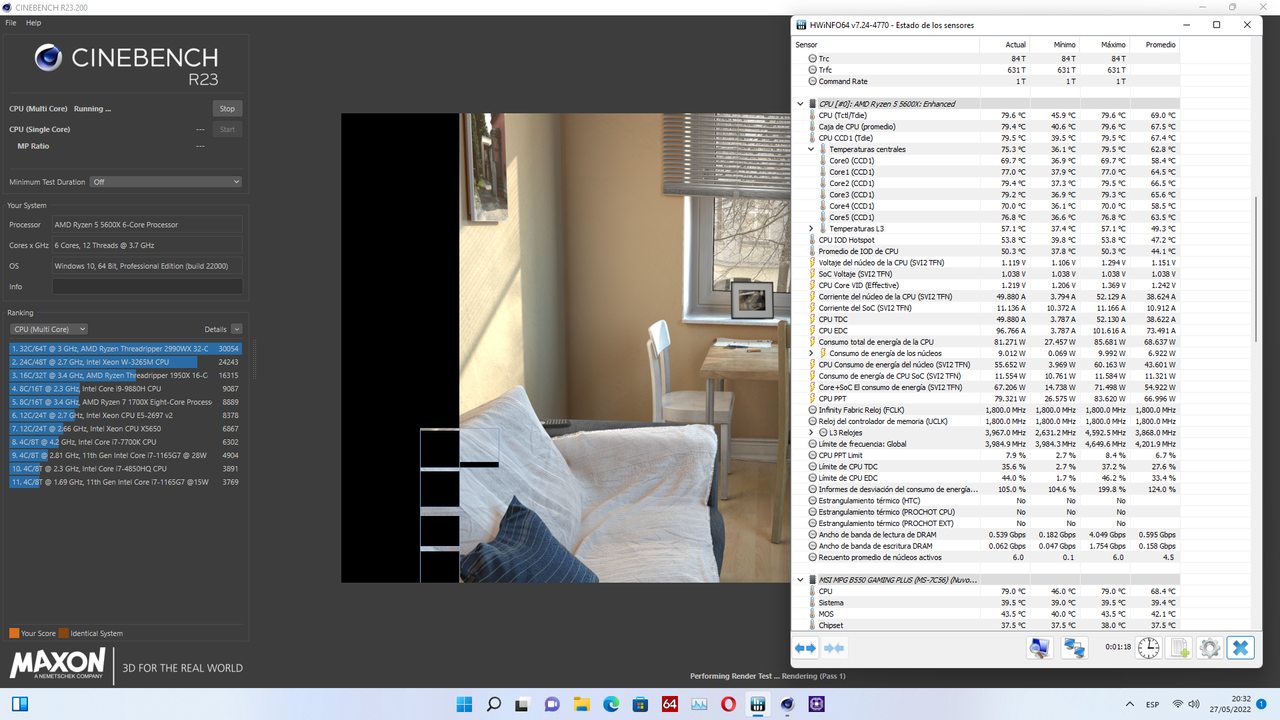Open CPU (Multi Core) ranking dropdown

[x=49, y=329]
